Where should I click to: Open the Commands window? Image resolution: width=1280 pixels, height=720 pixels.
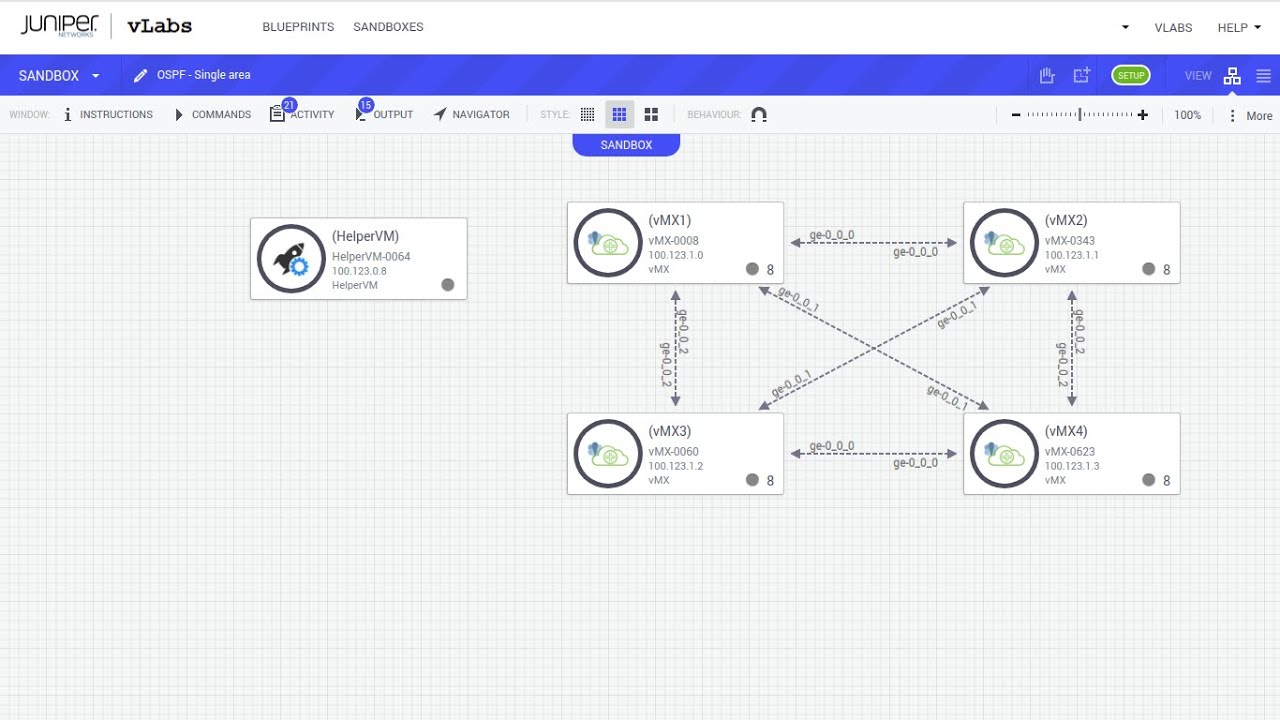tap(212, 115)
